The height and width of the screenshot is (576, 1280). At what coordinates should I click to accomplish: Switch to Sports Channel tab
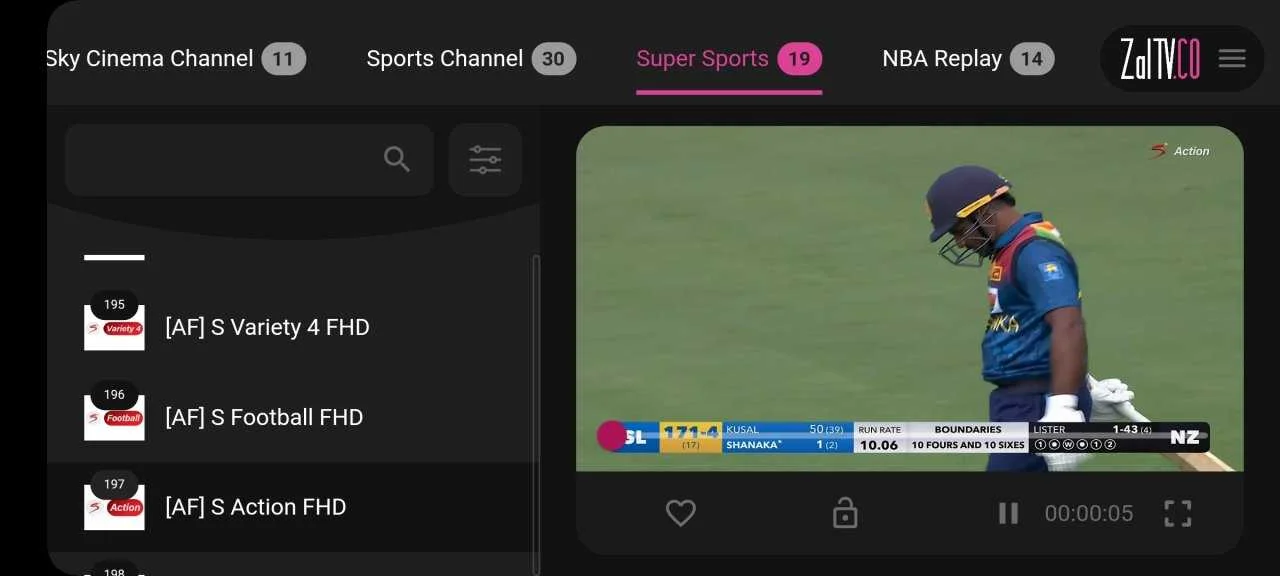(470, 59)
